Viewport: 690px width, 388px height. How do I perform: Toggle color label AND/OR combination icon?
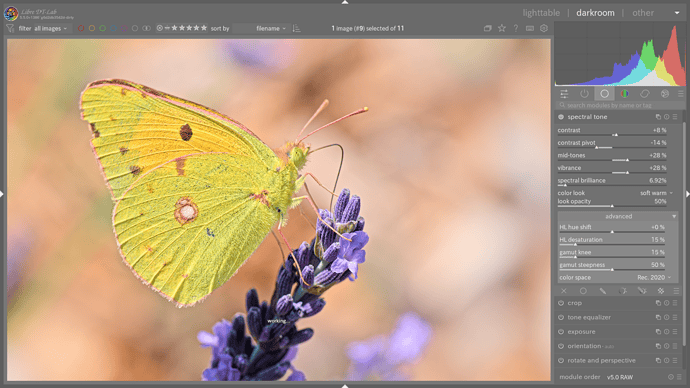pos(147,28)
